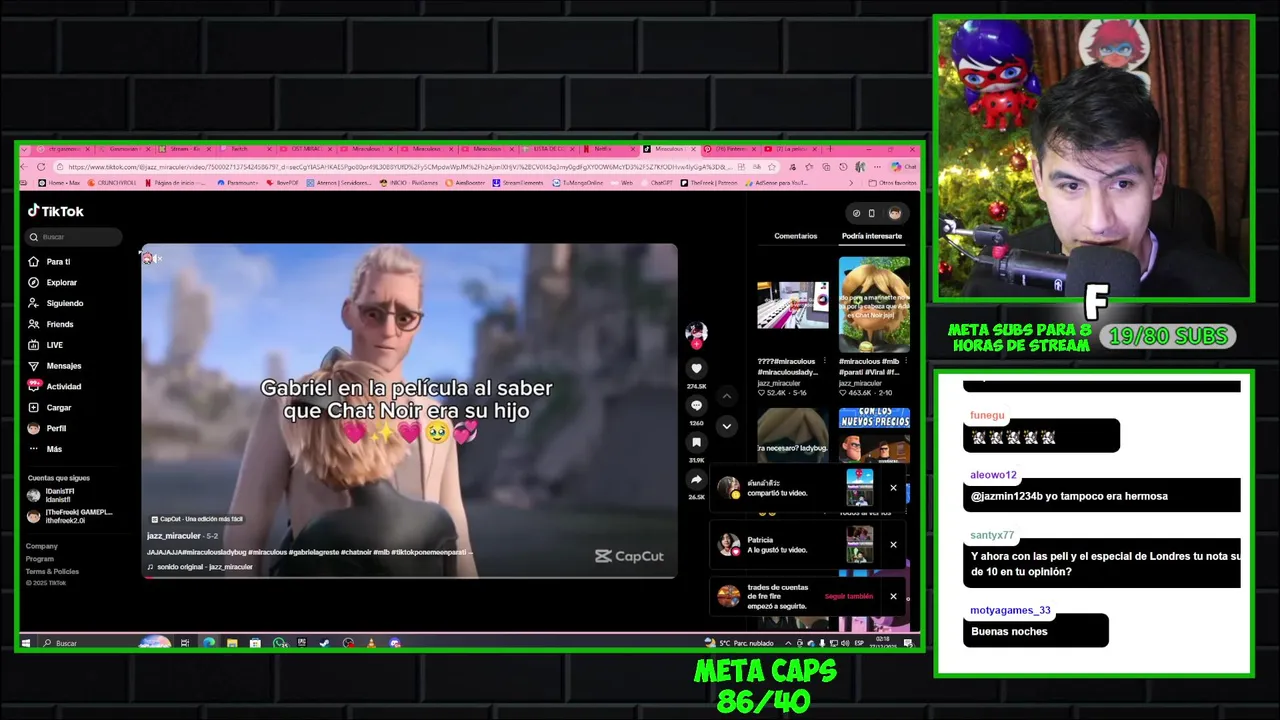Open the LIVE section
The image size is (1280, 720).
click(x=46, y=345)
